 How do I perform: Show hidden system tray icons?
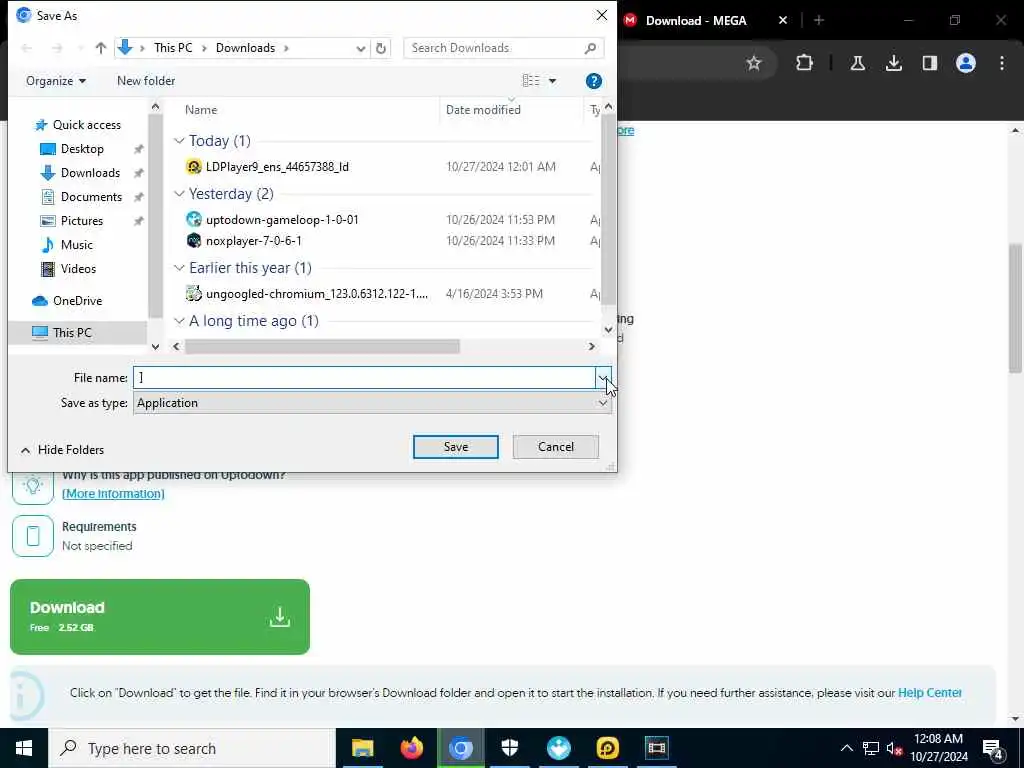(x=846, y=748)
